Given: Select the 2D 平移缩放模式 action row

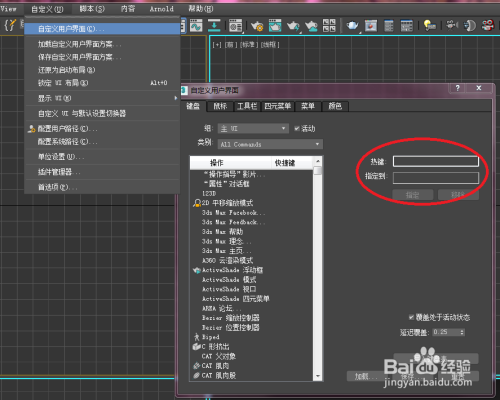Looking at the screenshot, I should (251, 203).
